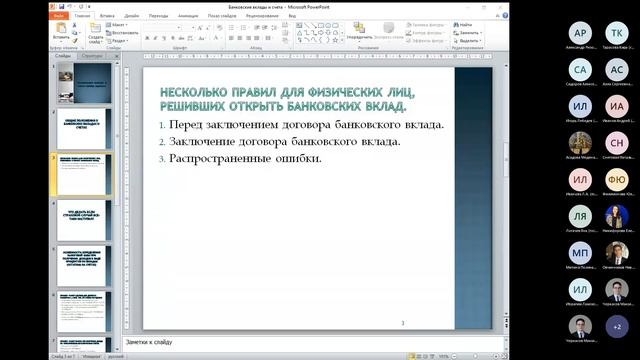This screenshot has width=640, height=360.
Task: Toggle Italic formatting
Action: pyautogui.click(x=156, y=38)
